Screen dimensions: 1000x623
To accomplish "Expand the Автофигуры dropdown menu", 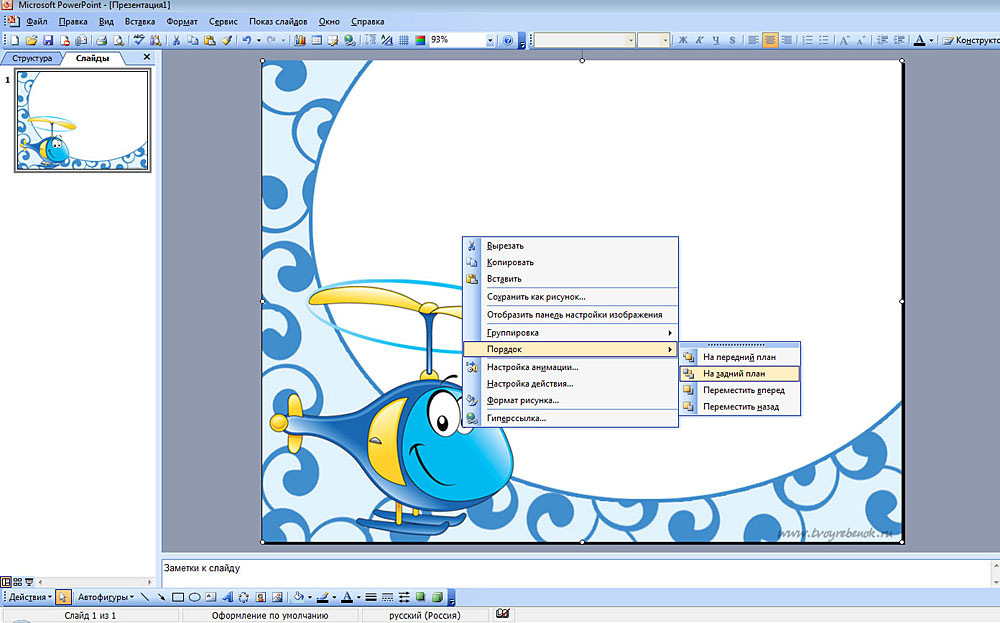I will [105, 598].
